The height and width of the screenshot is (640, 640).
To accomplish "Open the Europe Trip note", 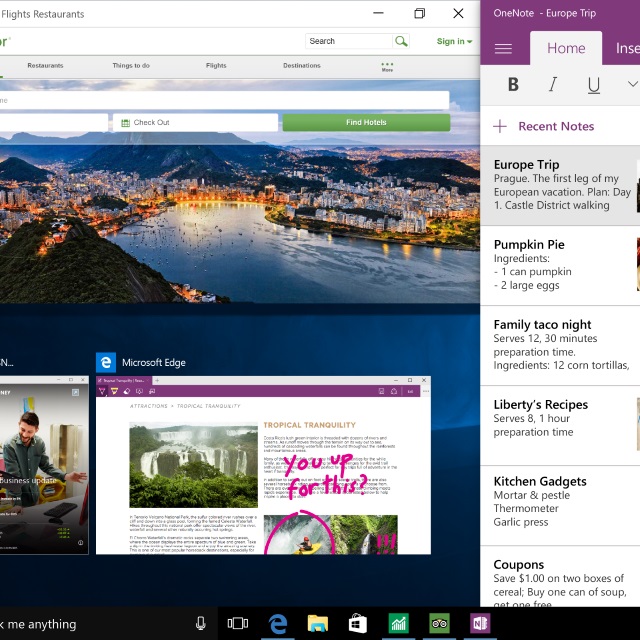I will click(560, 185).
